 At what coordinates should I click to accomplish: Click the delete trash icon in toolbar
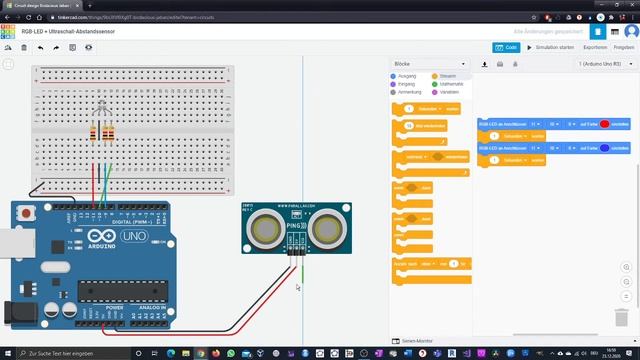(x=24, y=48)
